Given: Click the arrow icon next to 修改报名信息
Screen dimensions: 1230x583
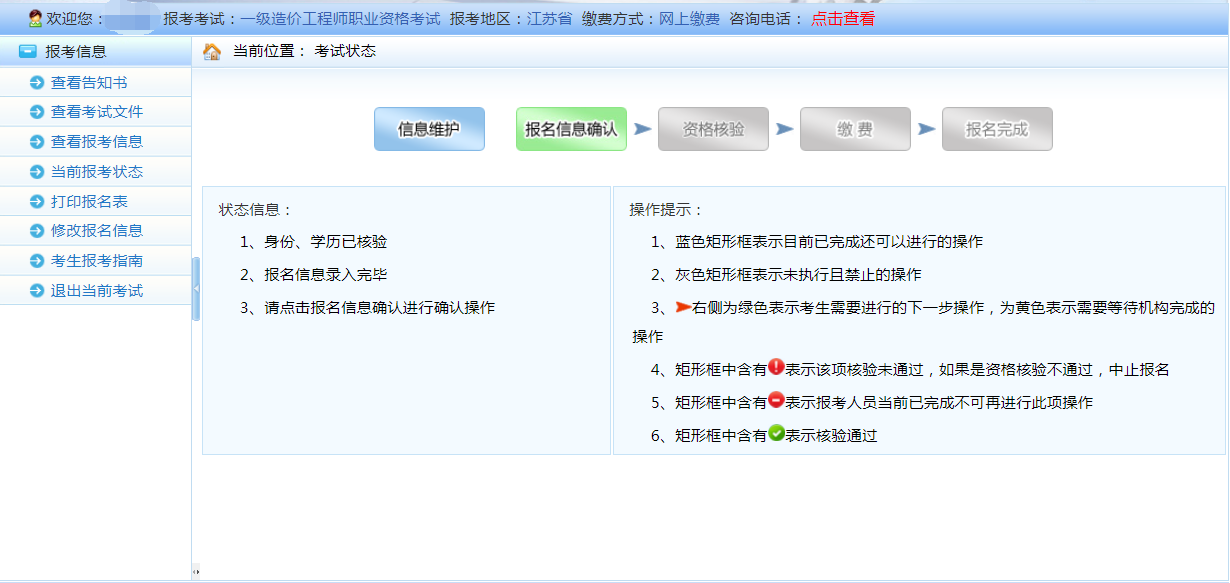Looking at the screenshot, I should coord(37,231).
